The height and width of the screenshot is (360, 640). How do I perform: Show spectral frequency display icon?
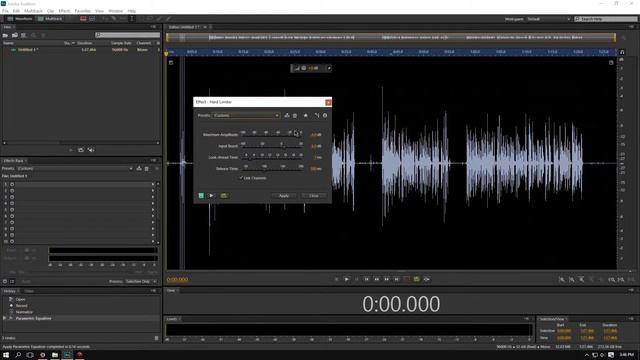(83, 19)
